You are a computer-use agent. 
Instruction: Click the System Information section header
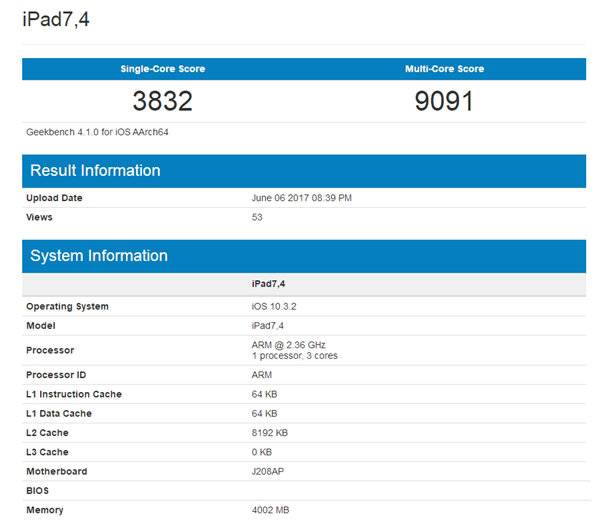[x=98, y=256]
